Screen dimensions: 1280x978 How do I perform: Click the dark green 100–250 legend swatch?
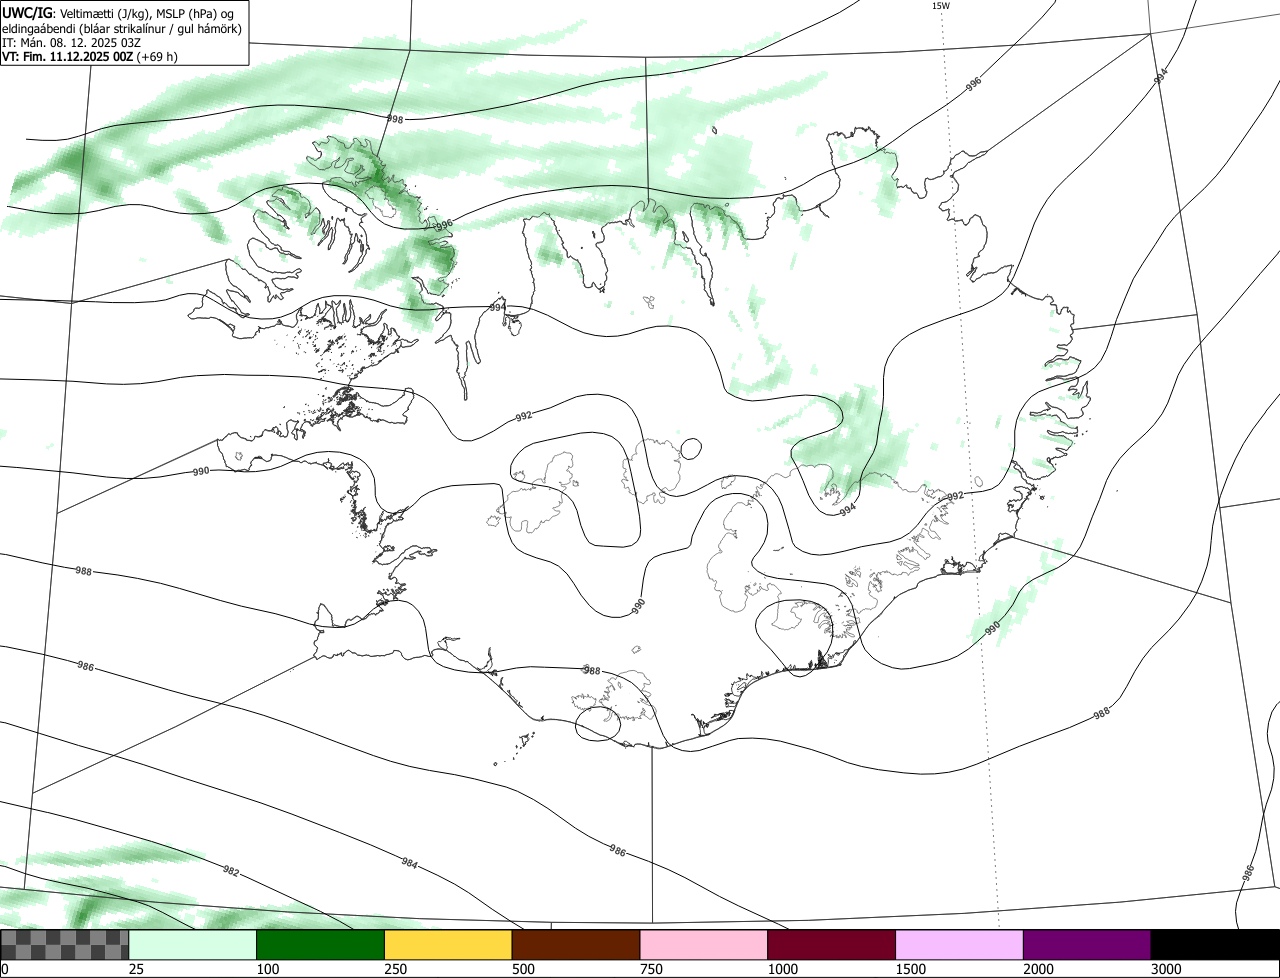321,945
